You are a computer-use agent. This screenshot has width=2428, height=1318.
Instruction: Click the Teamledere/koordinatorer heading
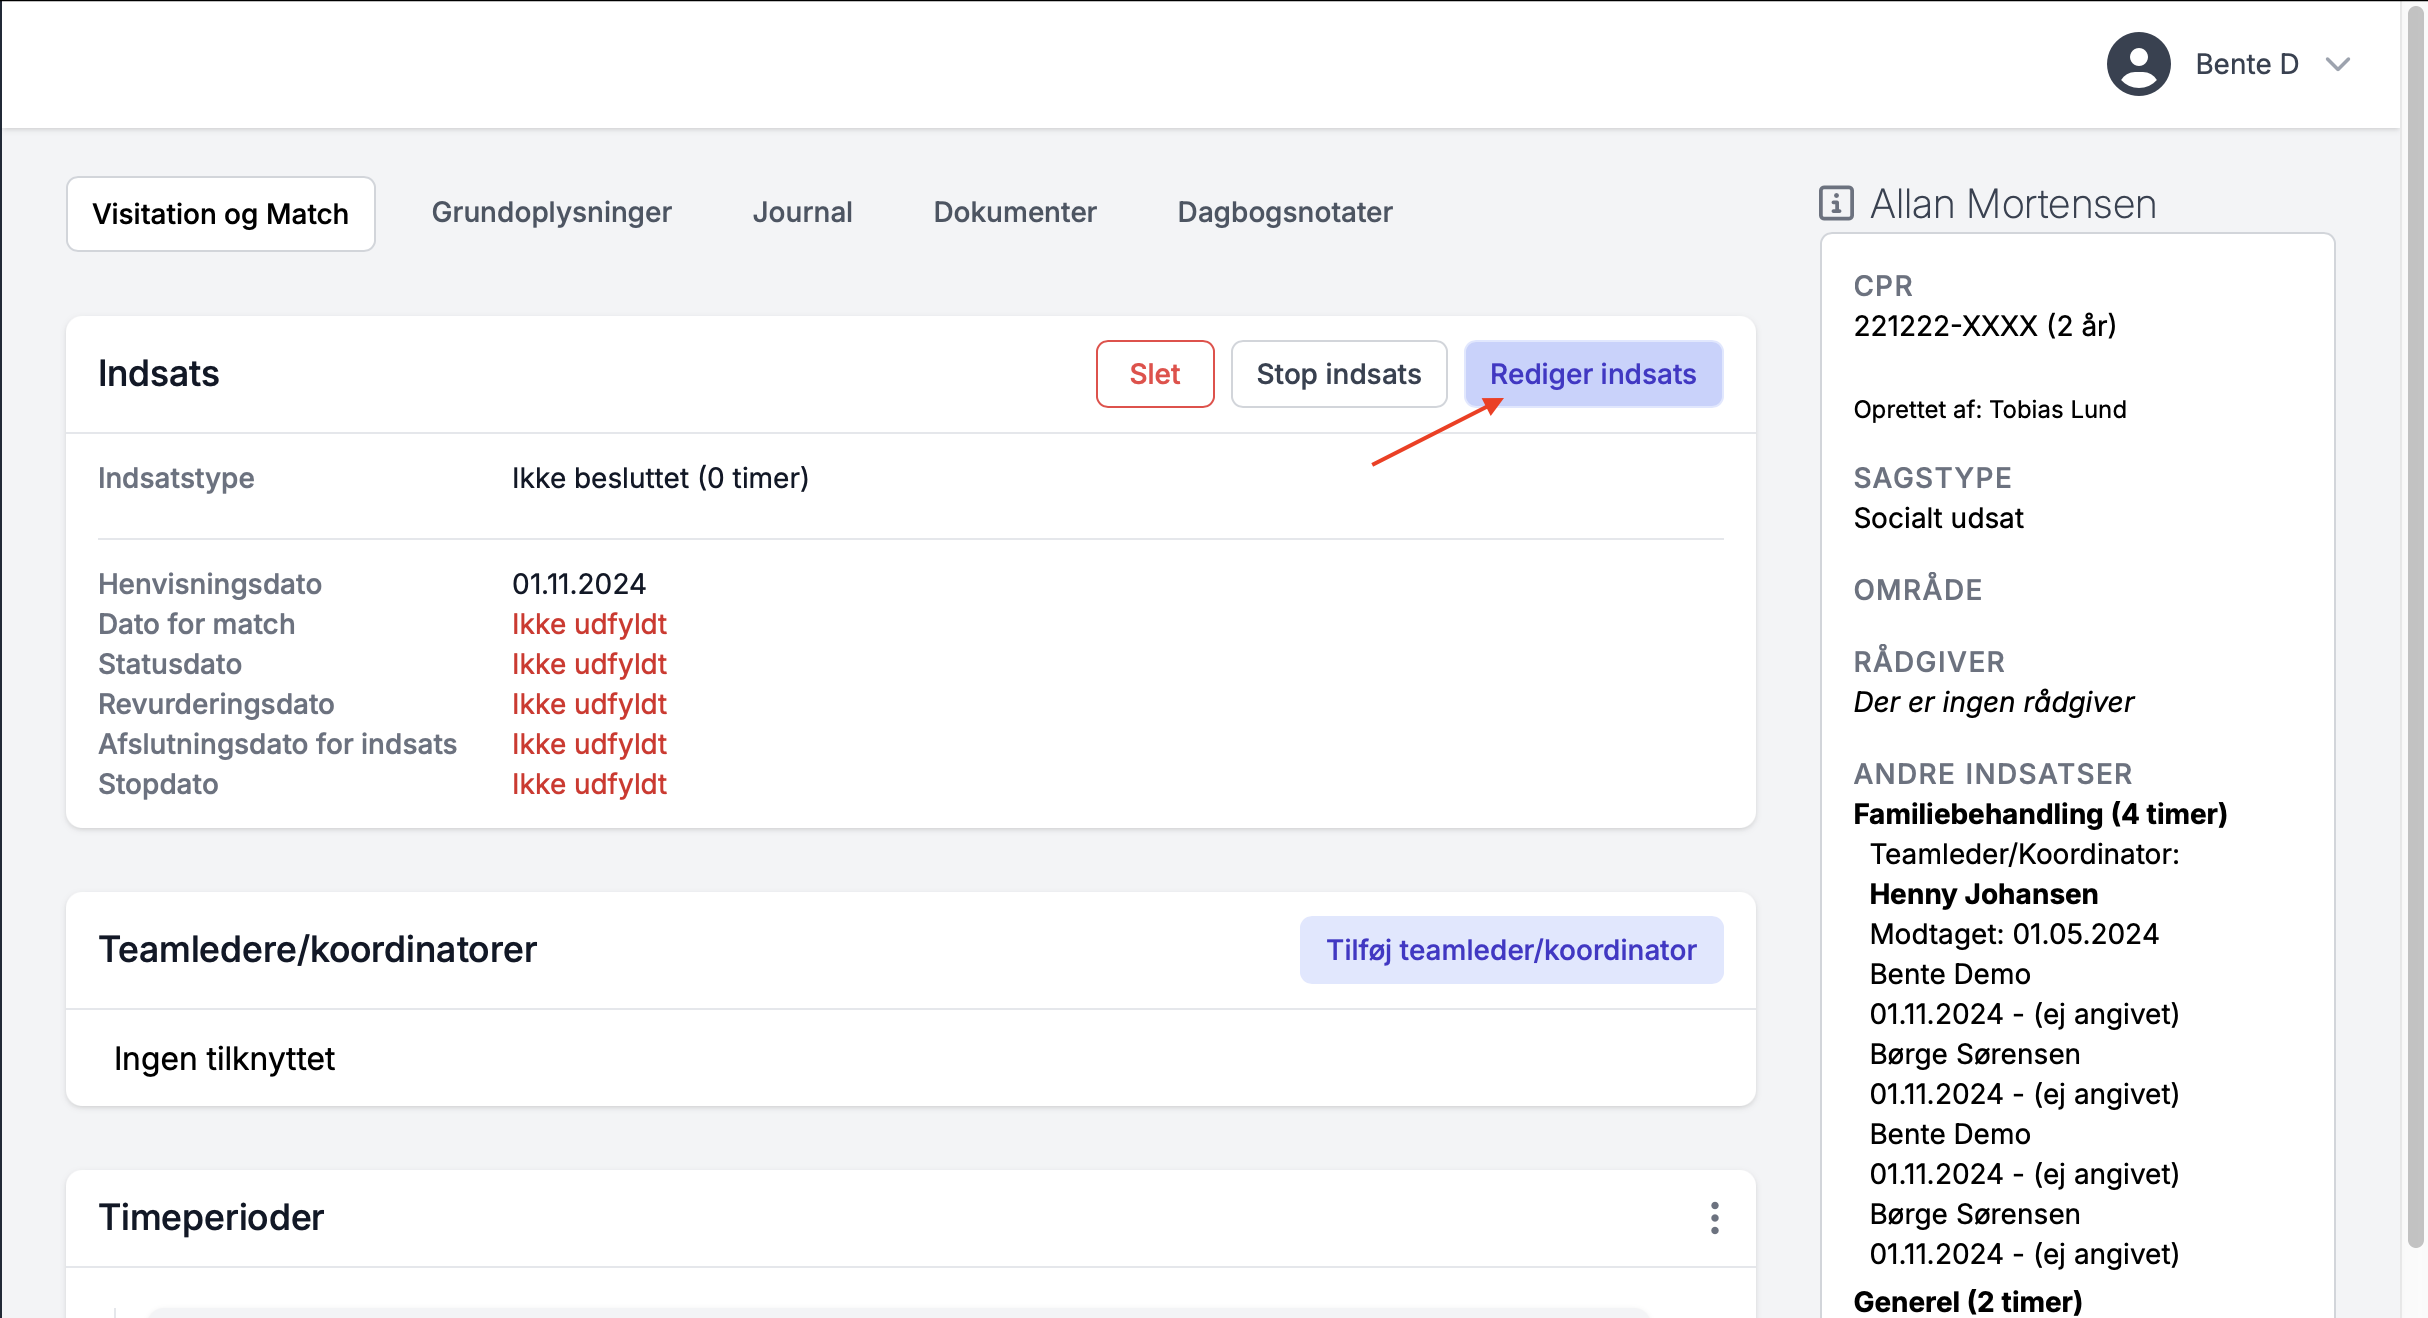(317, 949)
